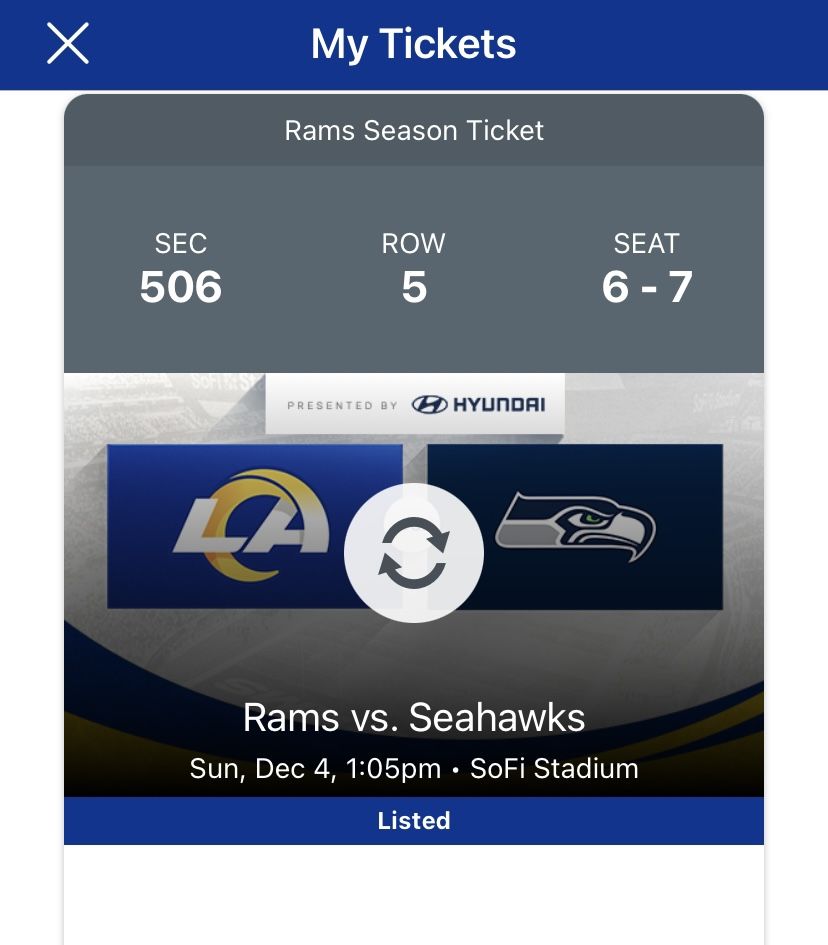This screenshot has width=828, height=945.
Task: Select the "Rams Season Ticket" header
Action: point(414,131)
